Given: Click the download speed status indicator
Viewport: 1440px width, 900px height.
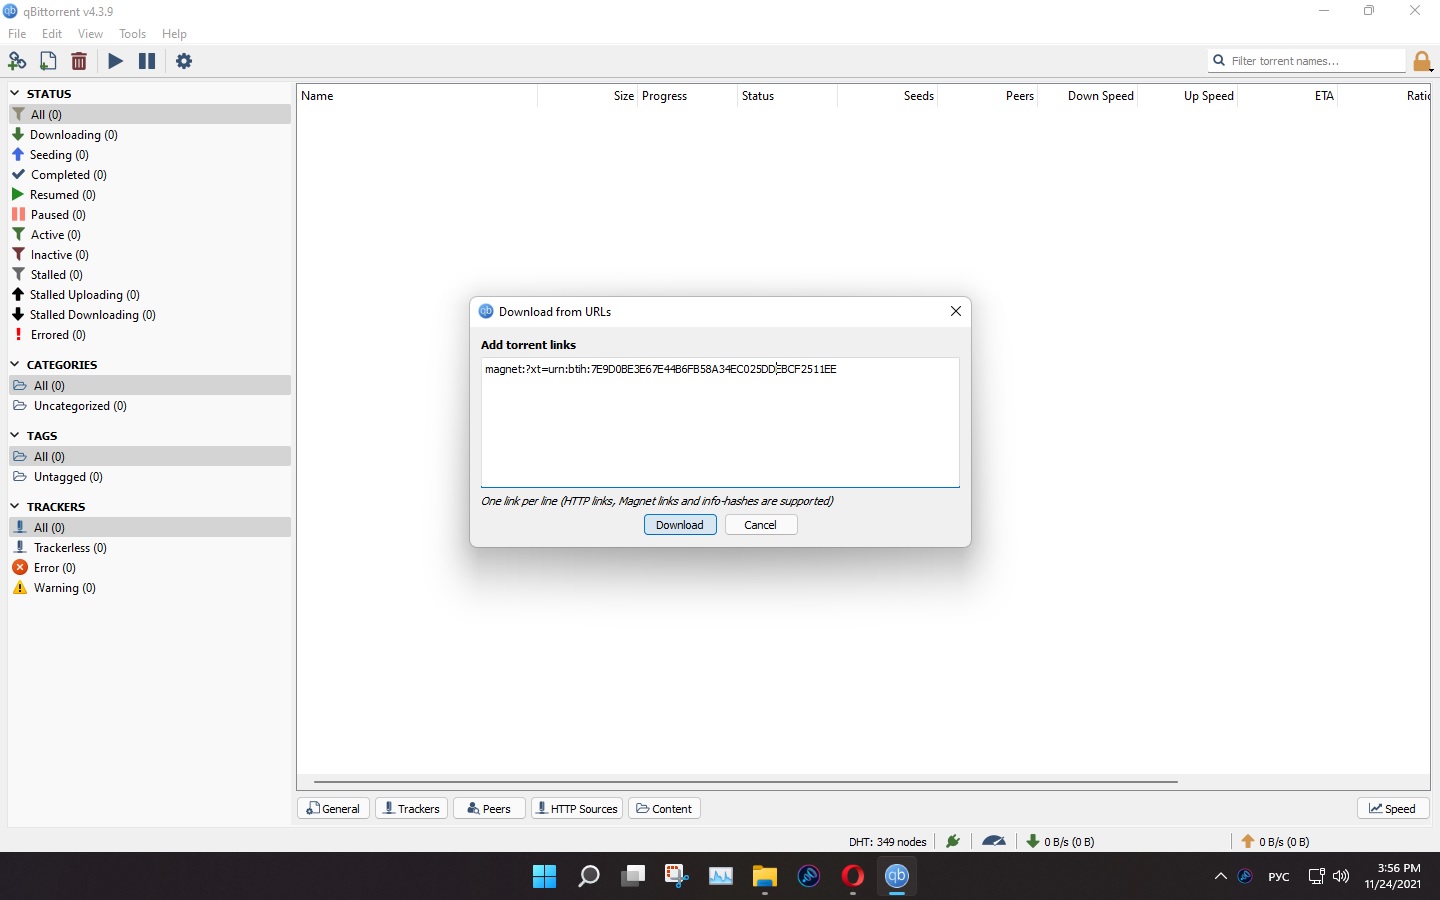Looking at the screenshot, I should (1060, 841).
